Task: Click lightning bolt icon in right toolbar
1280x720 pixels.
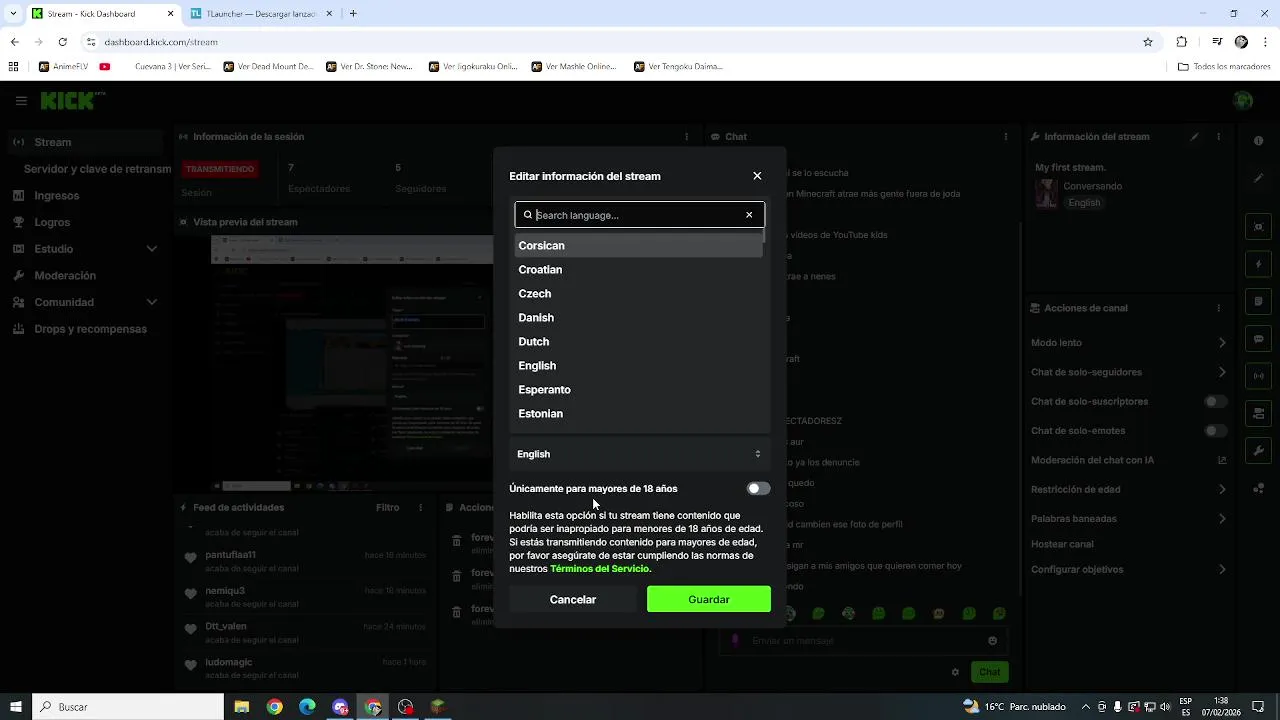Action: tap(1259, 265)
